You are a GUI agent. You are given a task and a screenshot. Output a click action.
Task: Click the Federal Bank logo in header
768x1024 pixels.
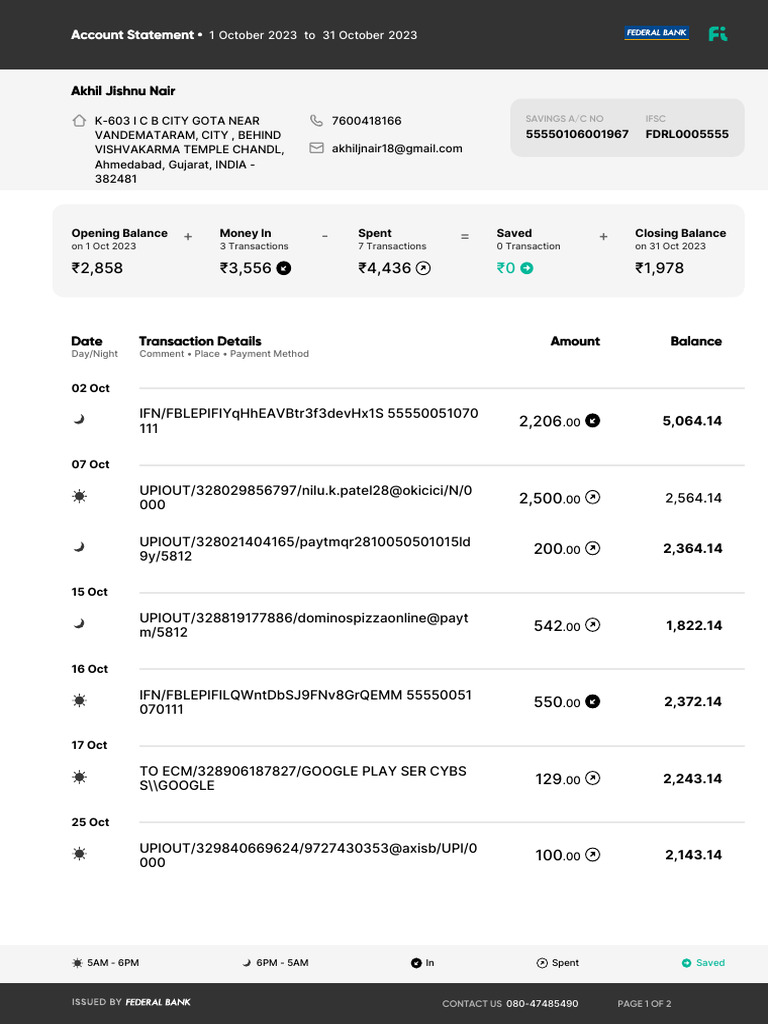tap(657, 33)
